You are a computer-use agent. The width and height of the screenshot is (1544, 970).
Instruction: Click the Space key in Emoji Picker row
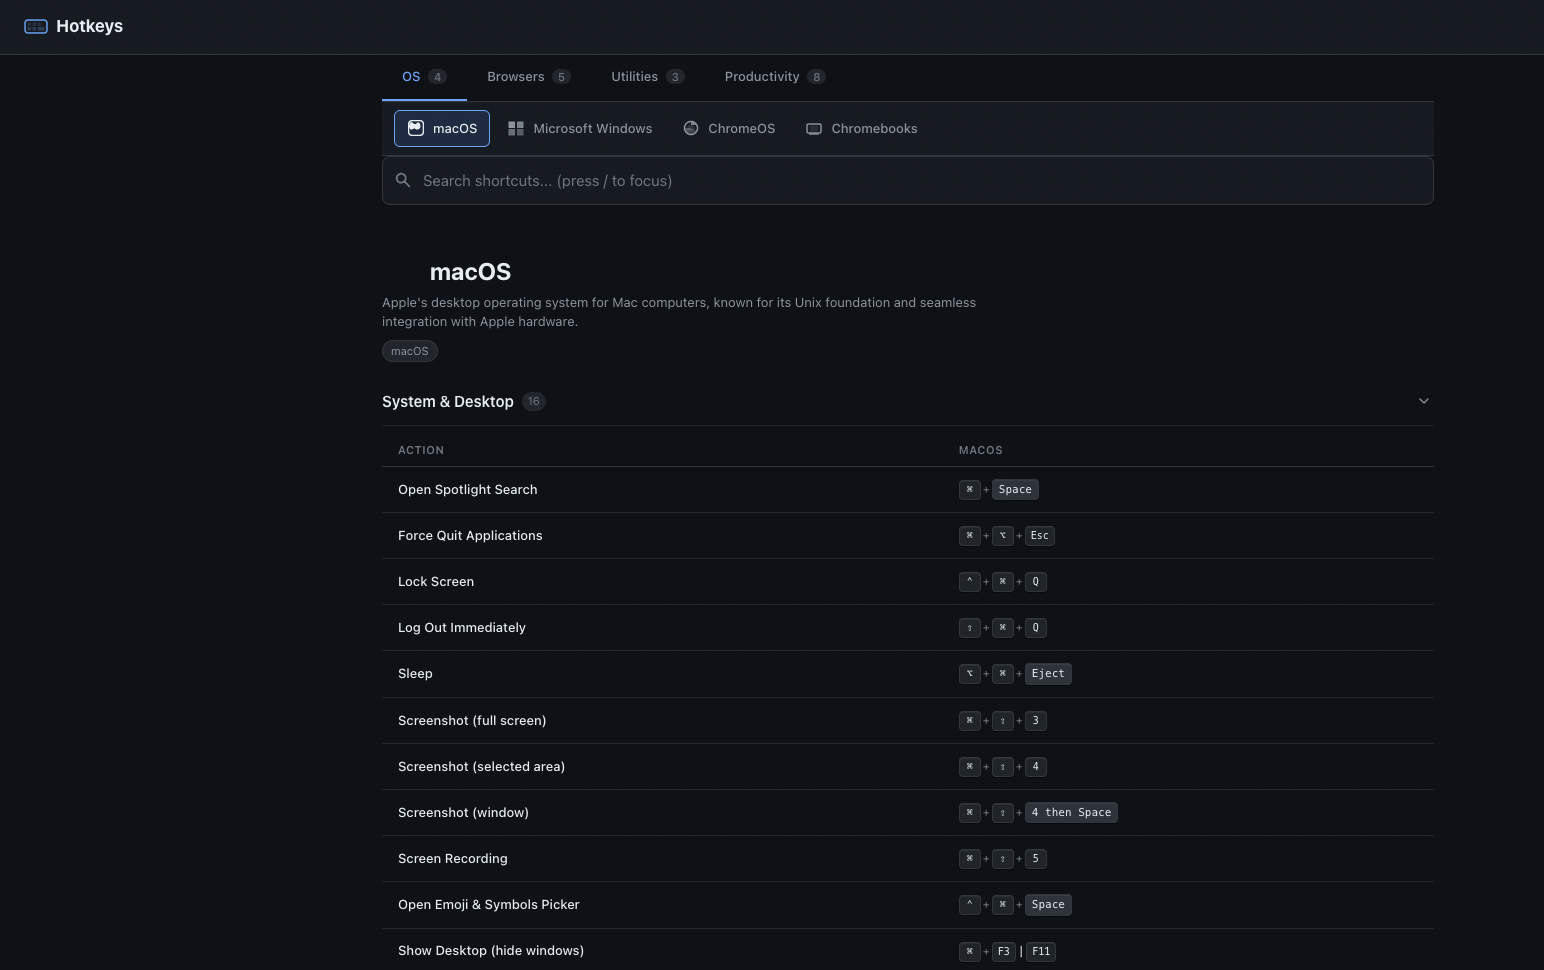tap(1048, 905)
